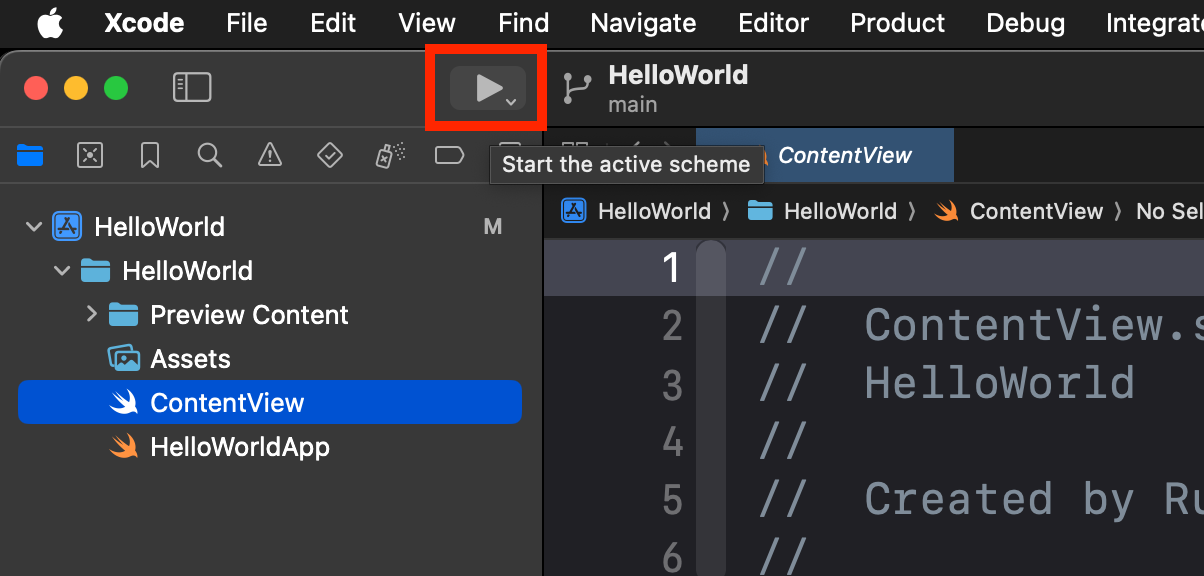The image size is (1204, 576).
Task: Open the Source Control navigator
Action: point(90,155)
